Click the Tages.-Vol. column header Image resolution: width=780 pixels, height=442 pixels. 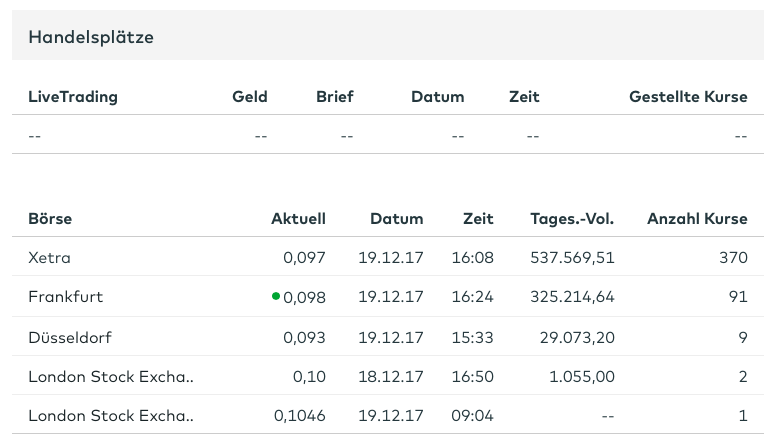[x=572, y=218]
